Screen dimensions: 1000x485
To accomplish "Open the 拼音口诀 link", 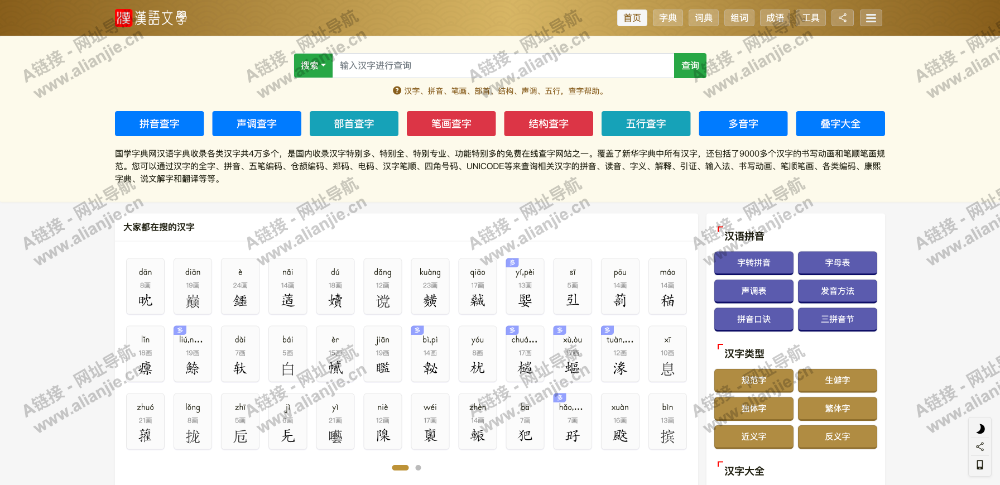I will click(754, 319).
